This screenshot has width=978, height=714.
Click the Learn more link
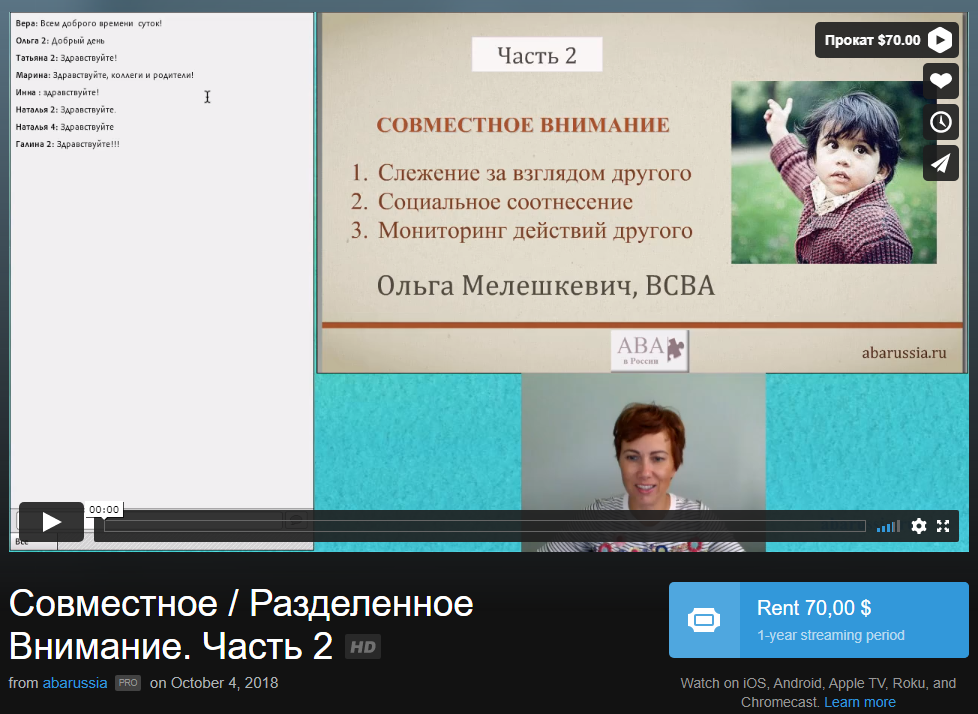(x=859, y=702)
